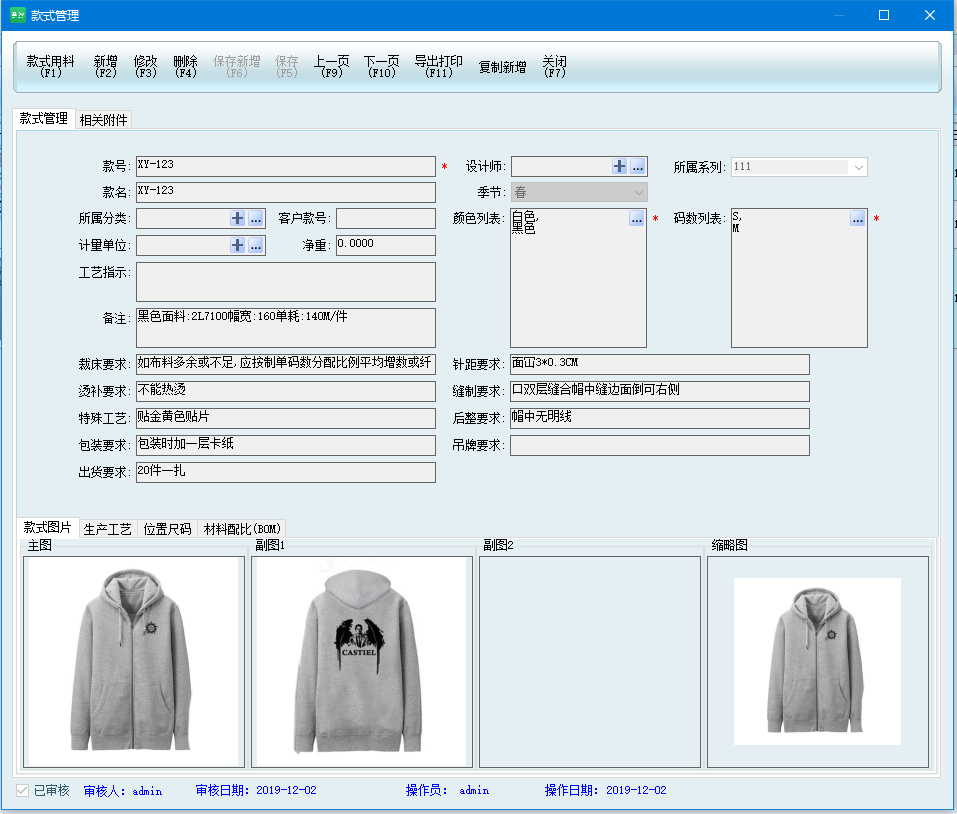
Task: Open the 码数列表 ellipsis picker
Action: (x=857, y=218)
